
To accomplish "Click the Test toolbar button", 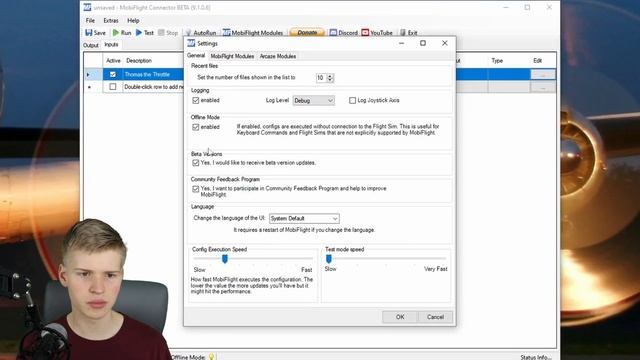I will 145,33.
